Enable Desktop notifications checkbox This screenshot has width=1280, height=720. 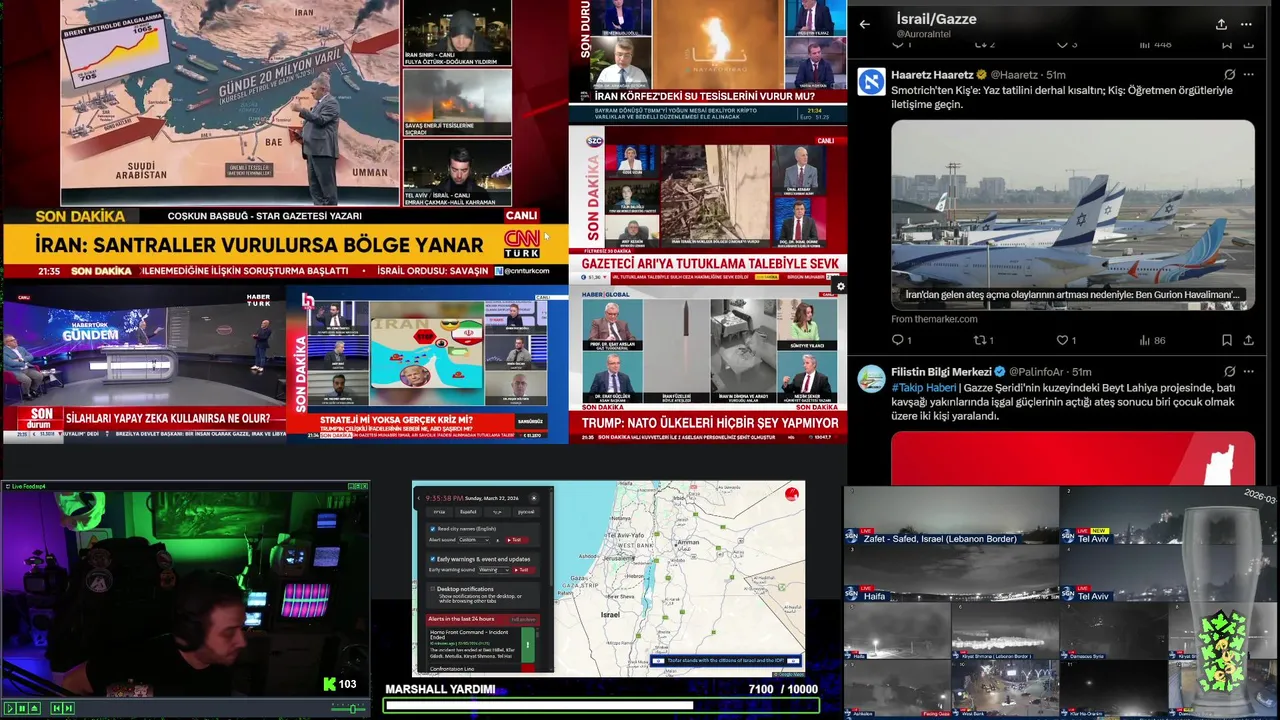pyautogui.click(x=432, y=589)
